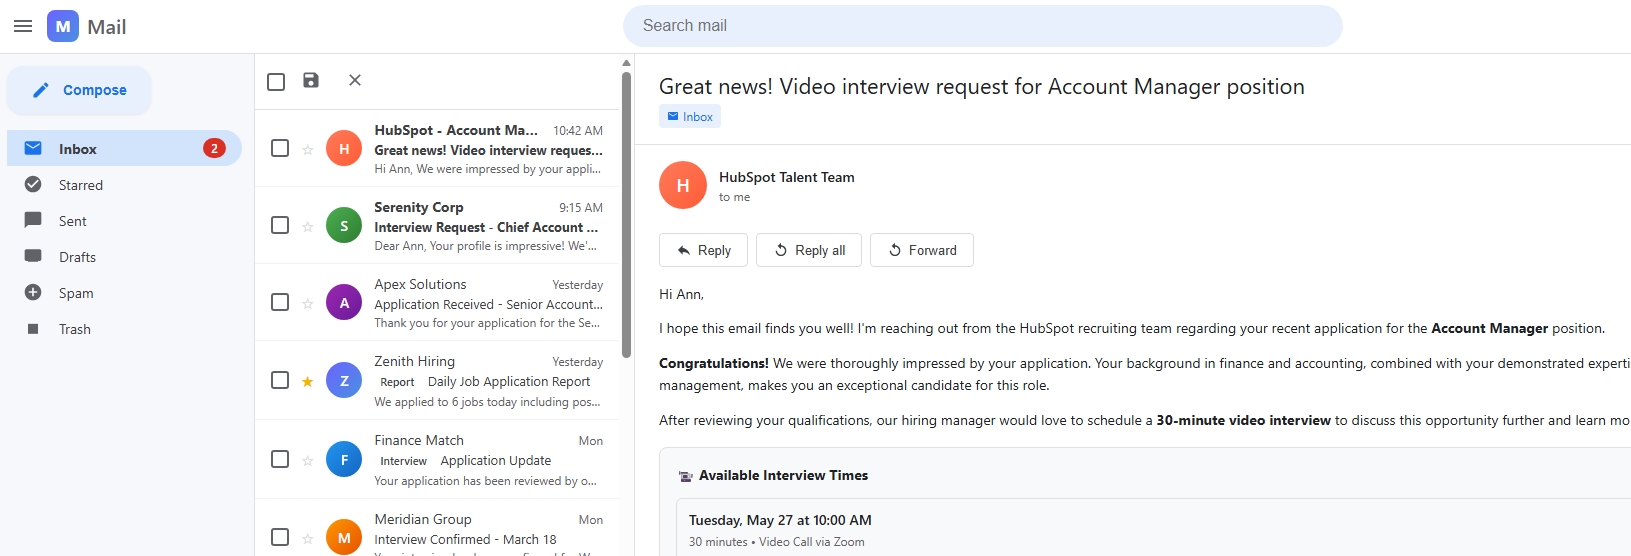The image size is (1631, 556).
Task: Click the Drafts folder icon
Action: (33, 256)
